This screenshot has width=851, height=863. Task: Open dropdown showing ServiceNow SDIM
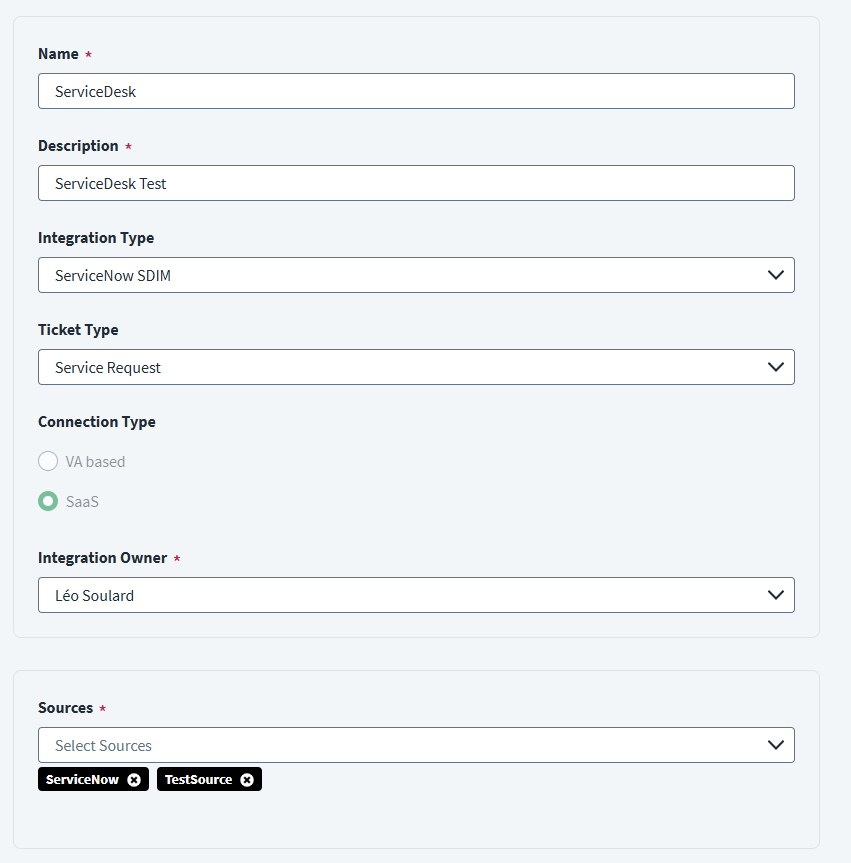400,275
